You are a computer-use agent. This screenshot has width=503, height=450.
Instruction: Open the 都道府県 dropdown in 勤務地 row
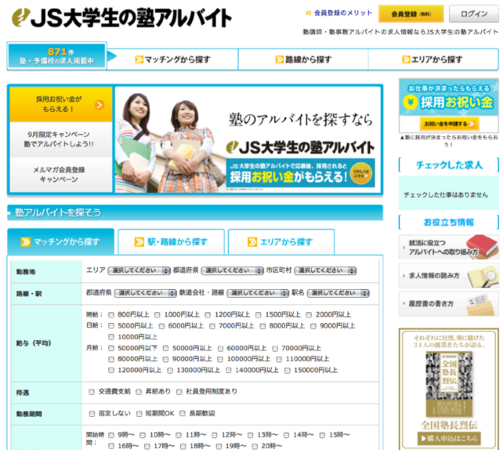(x=232, y=270)
